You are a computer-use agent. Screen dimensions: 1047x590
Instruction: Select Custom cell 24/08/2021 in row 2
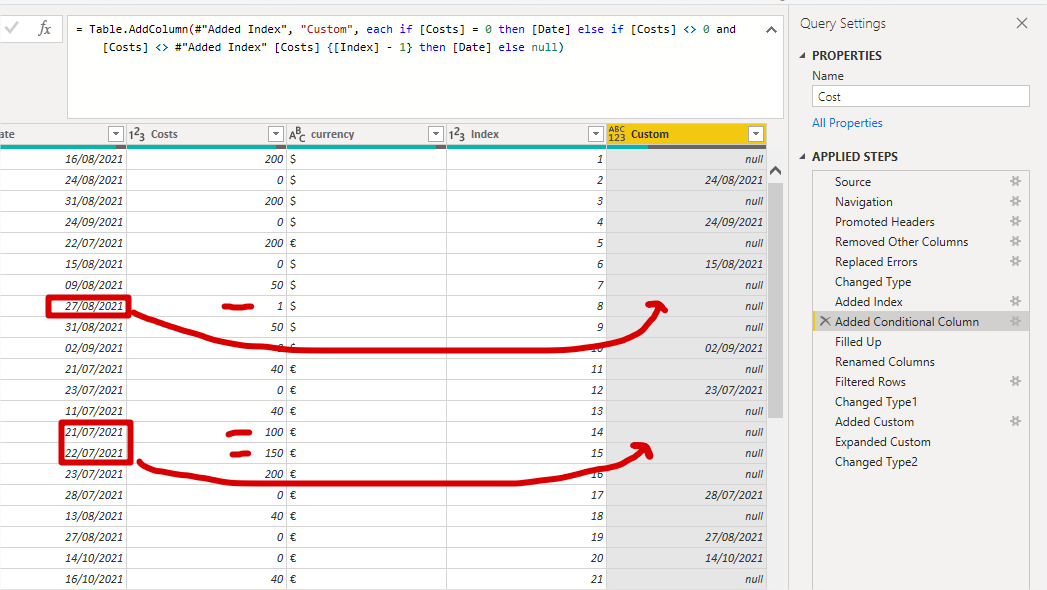tap(686, 180)
